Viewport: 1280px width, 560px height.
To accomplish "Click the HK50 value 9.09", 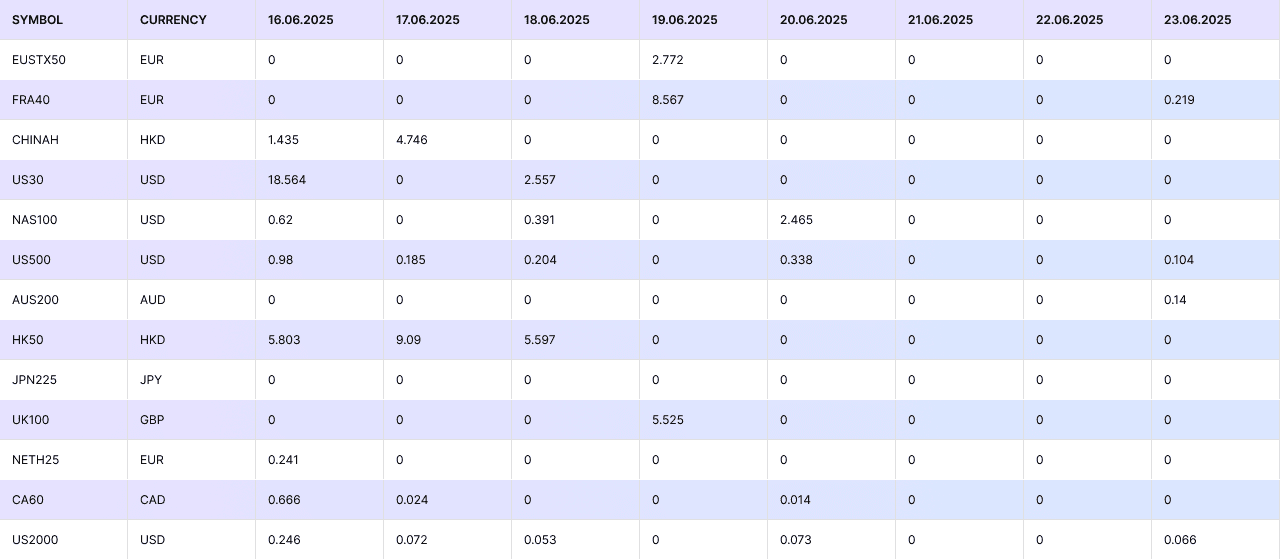I will coord(408,340).
